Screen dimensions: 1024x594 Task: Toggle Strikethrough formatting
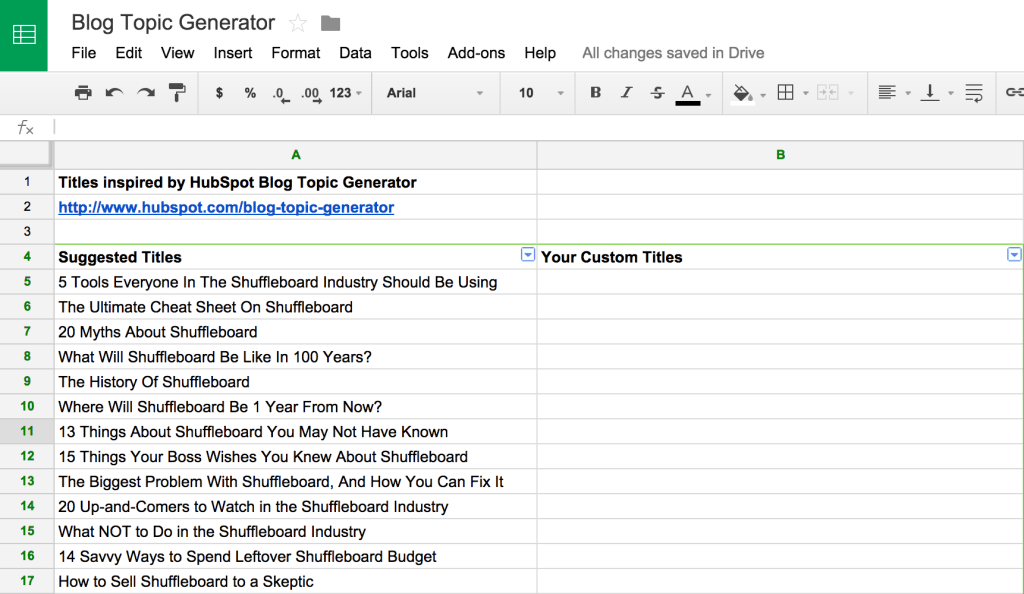coord(657,93)
